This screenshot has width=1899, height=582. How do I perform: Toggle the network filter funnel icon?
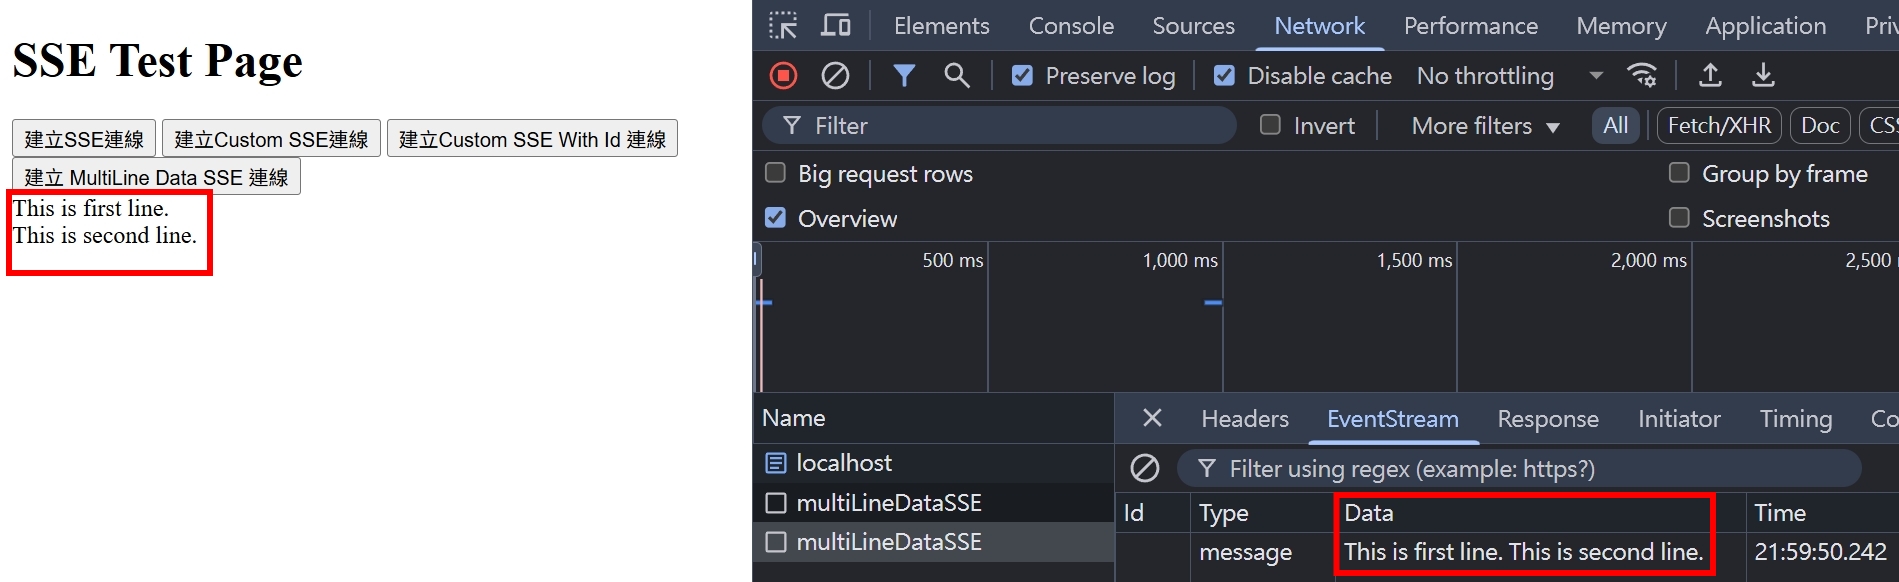904,75
